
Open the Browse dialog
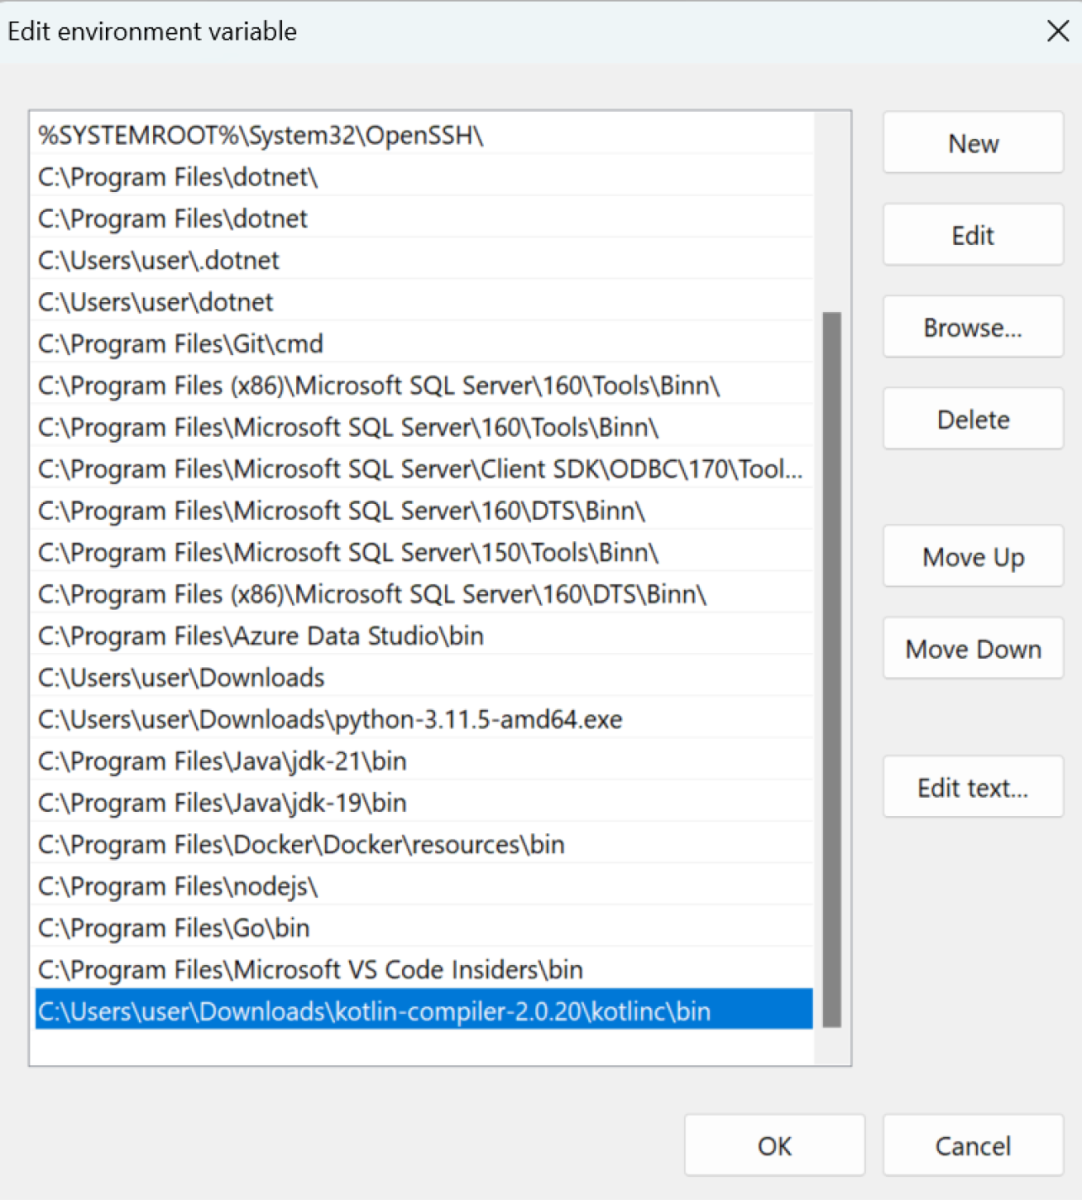click(971, 326)
